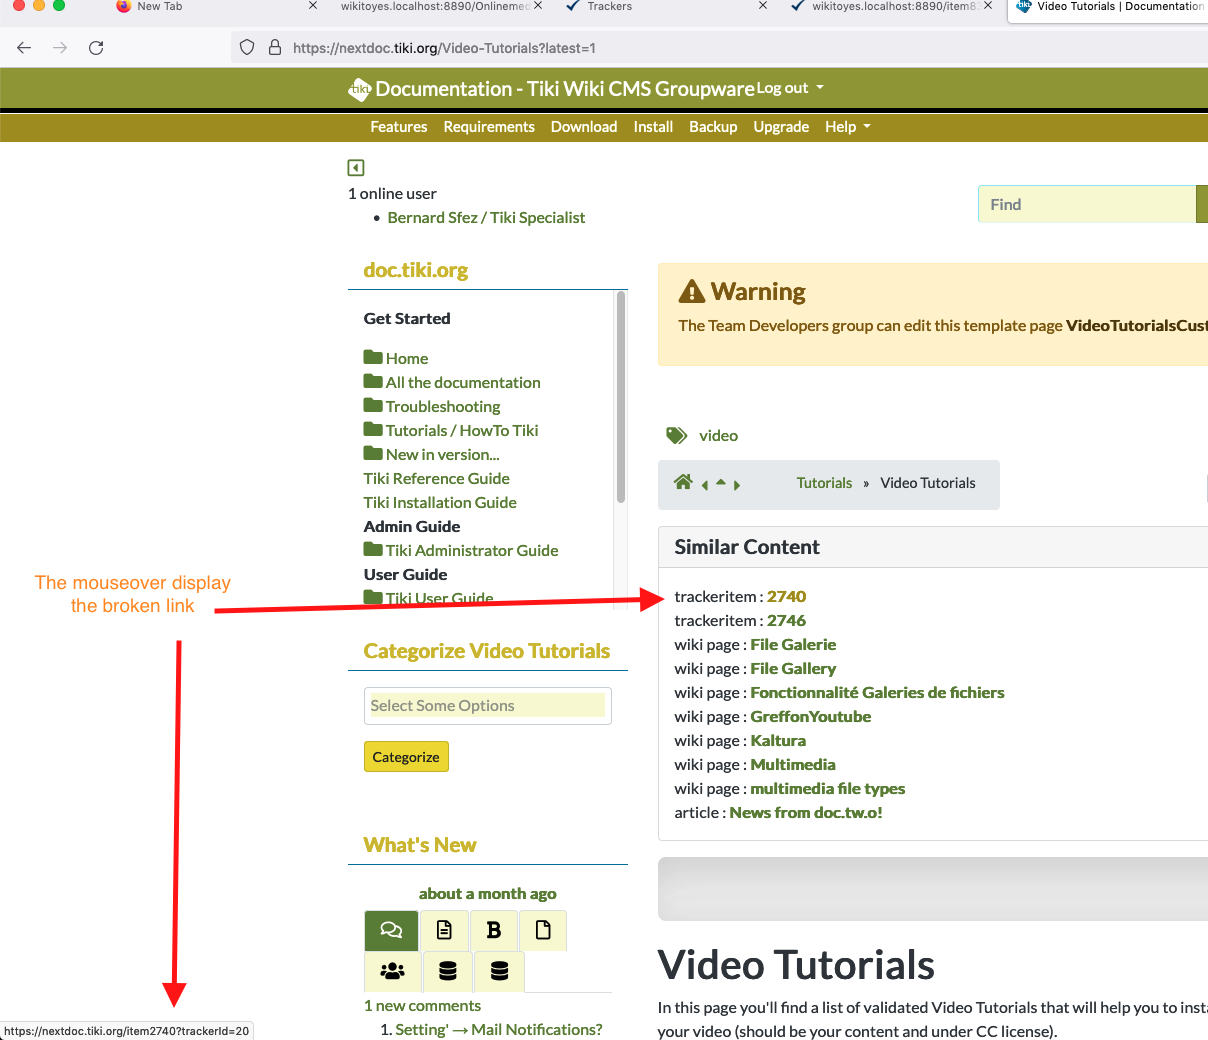1208x1040 pixels.
Task: Open the File Gallery wiki page
Action: tap(793, 668)
